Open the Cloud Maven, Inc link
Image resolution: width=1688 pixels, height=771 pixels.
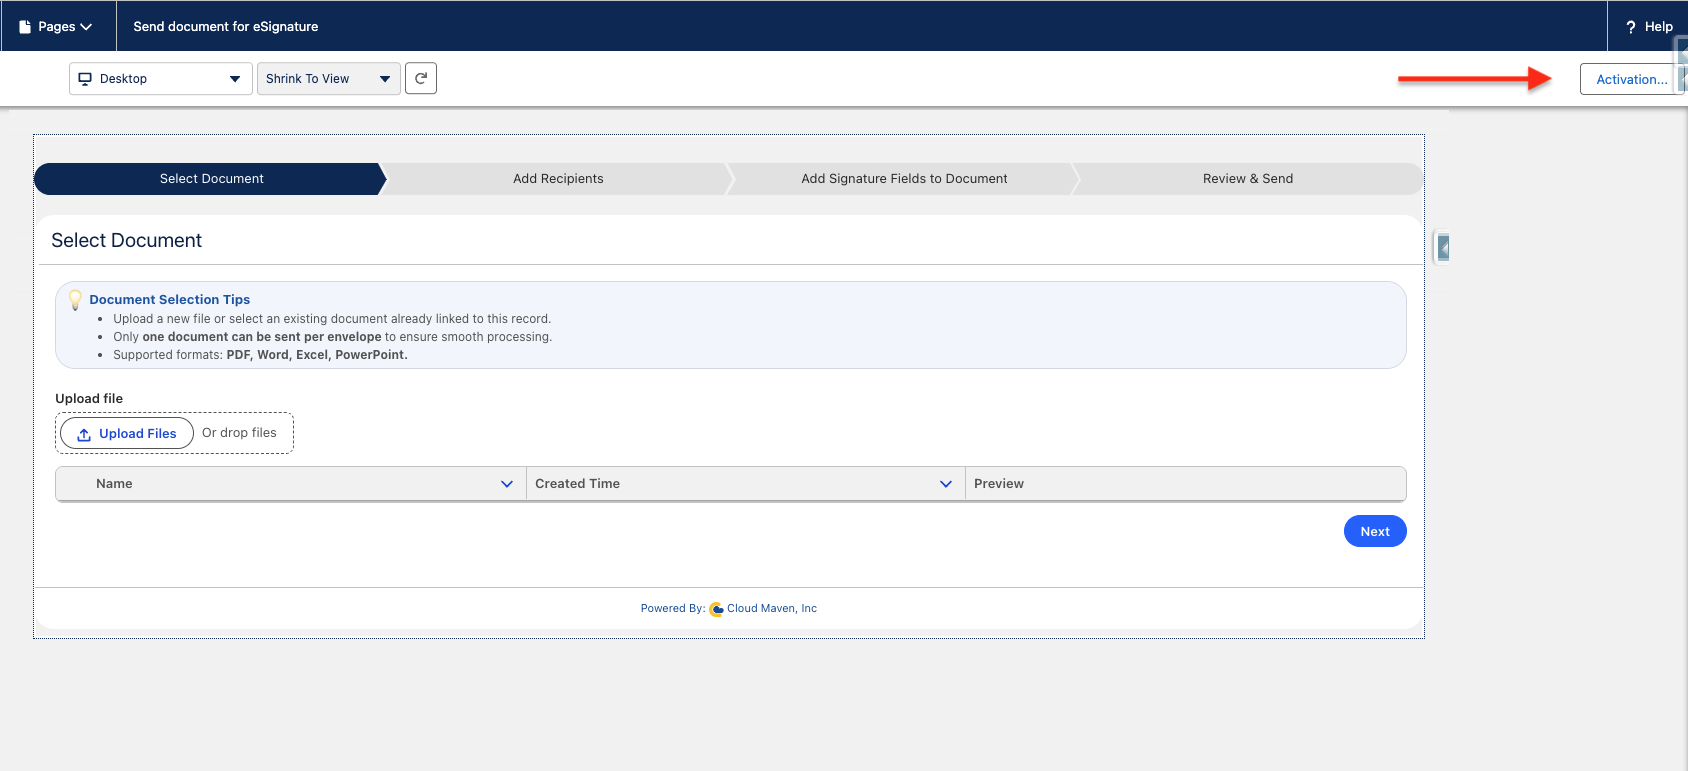(x=772, y=608)
